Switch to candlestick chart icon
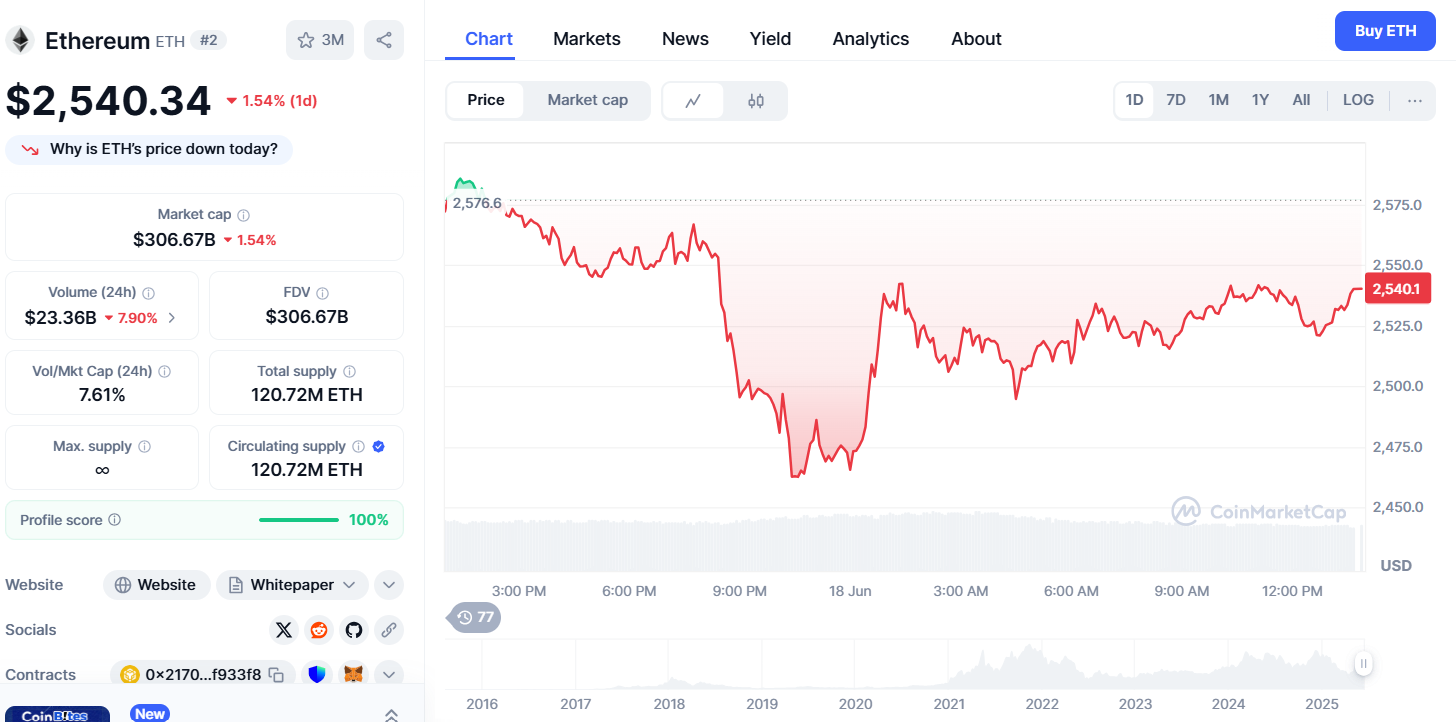Image resolution: width=1456 pixels, height=722 pixels. [x=756, y=100]
